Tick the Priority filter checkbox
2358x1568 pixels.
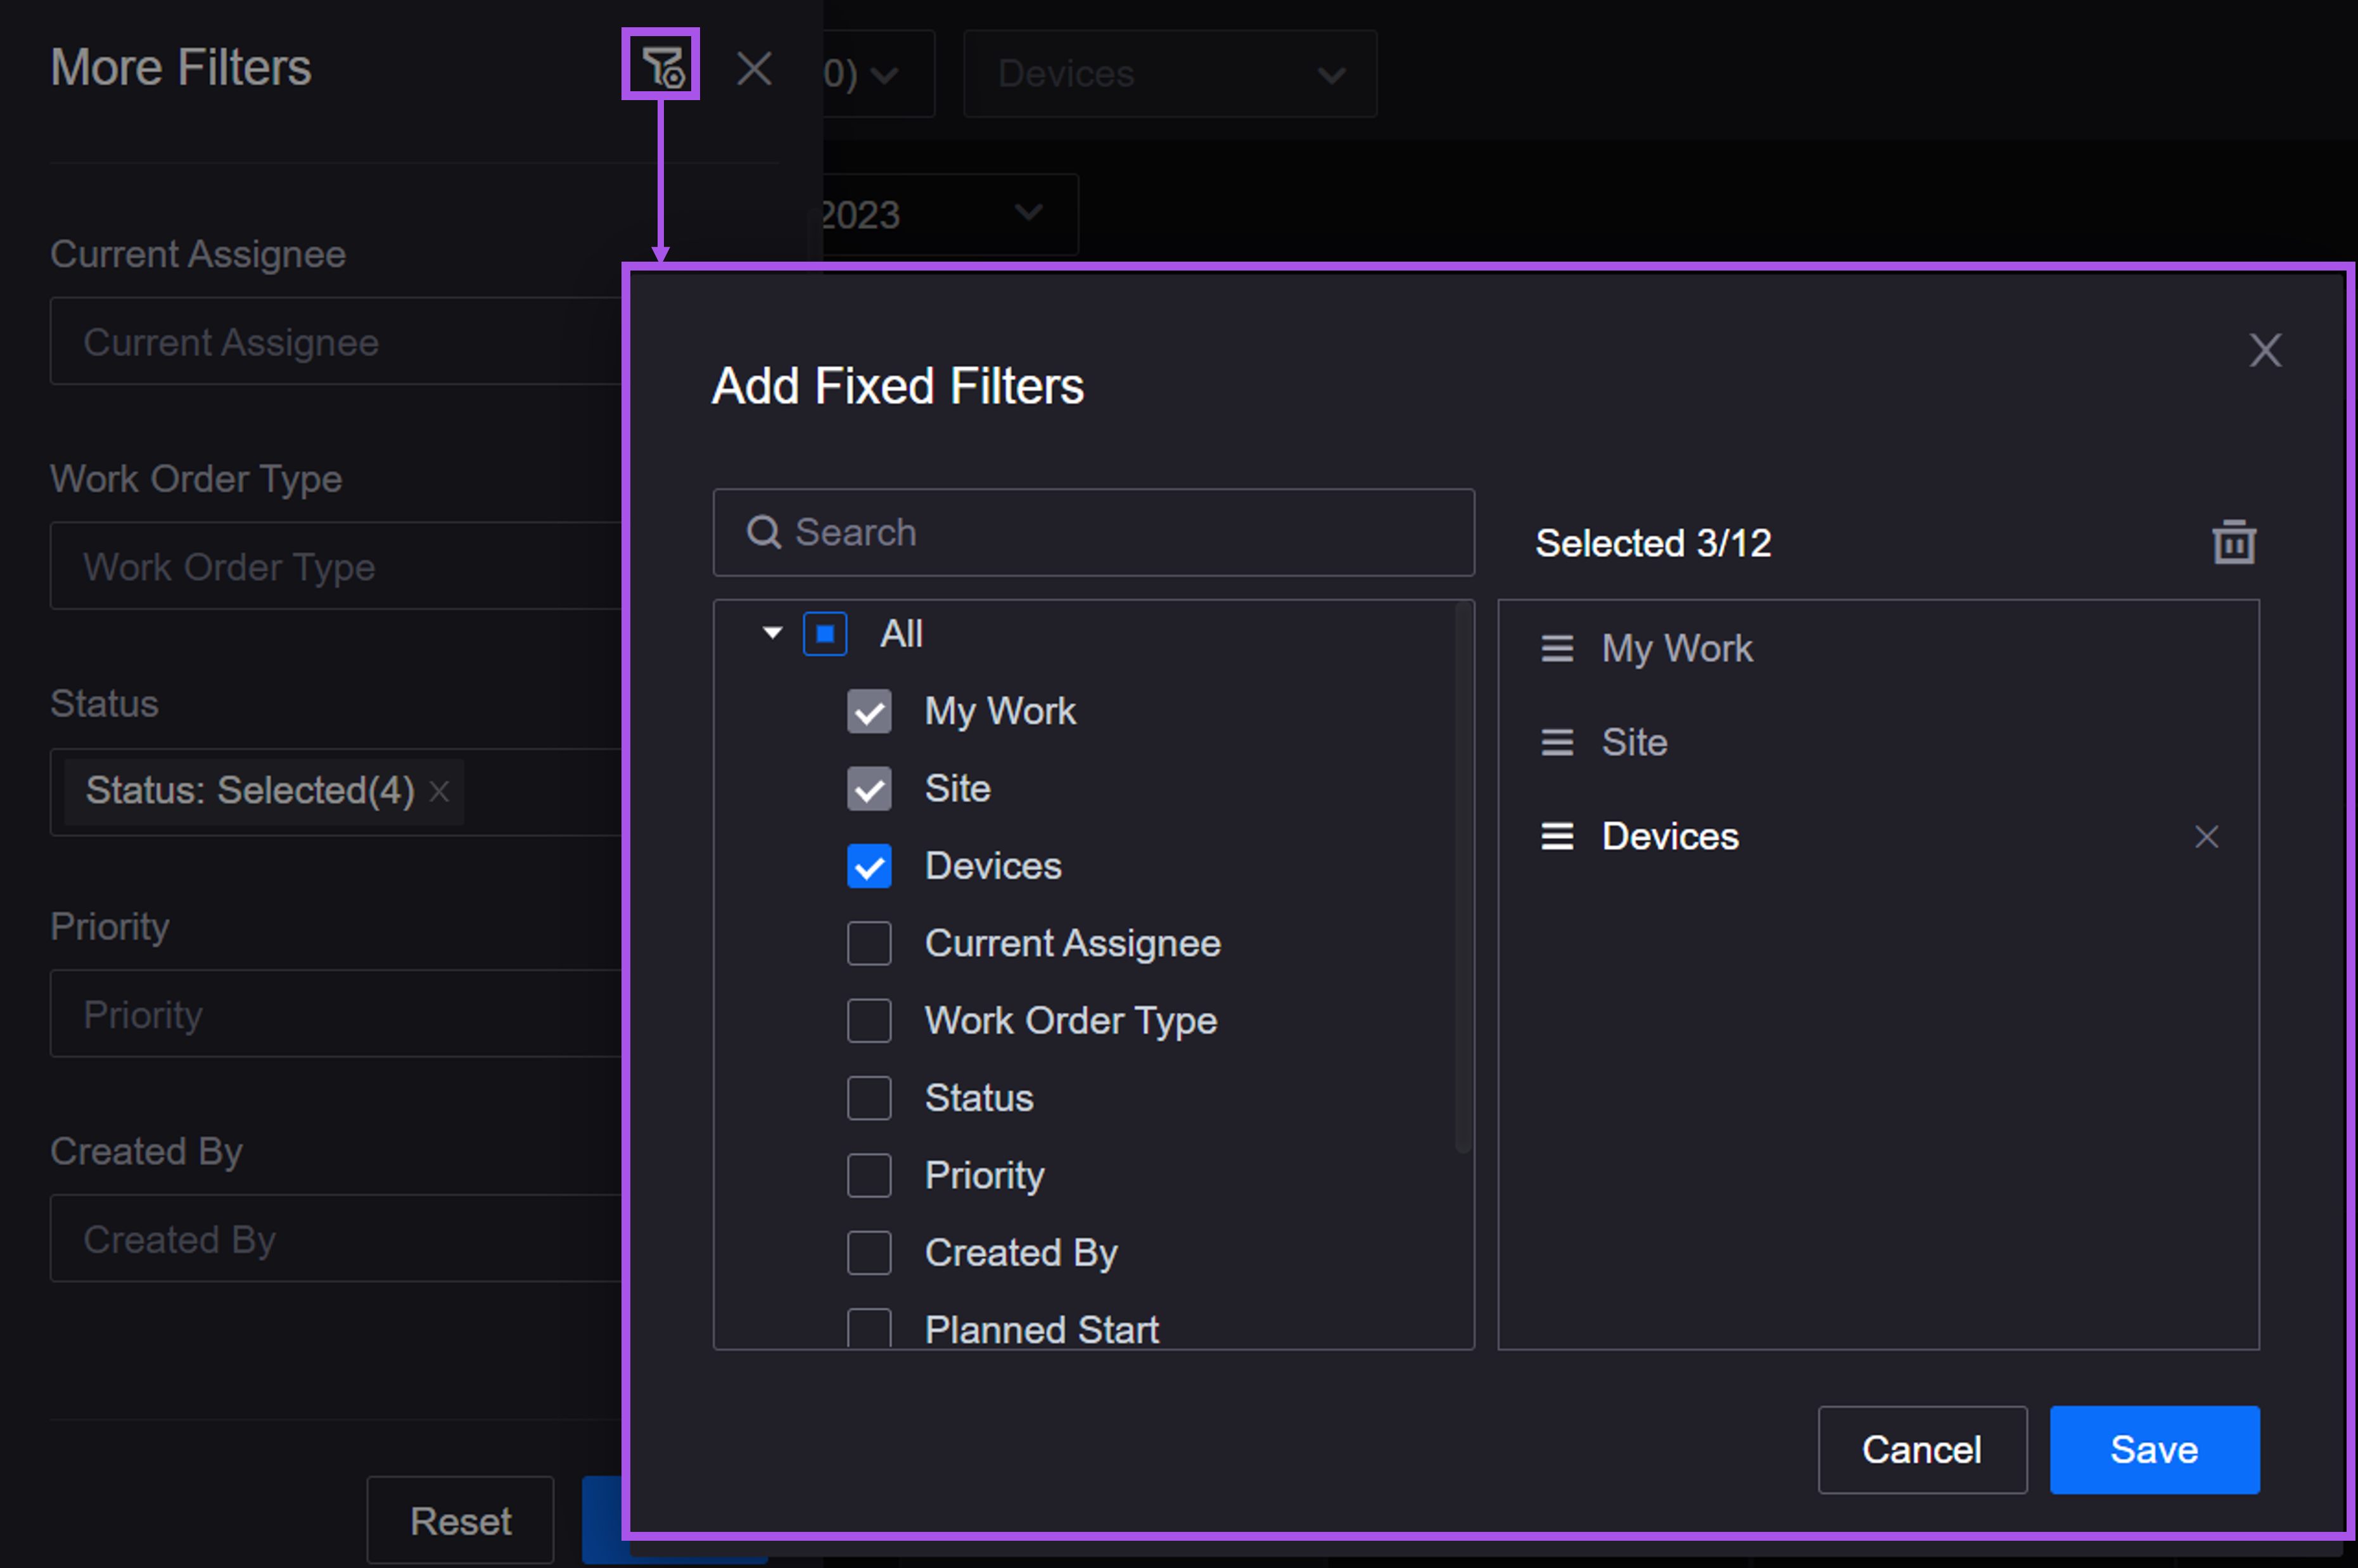point(869,1175)
